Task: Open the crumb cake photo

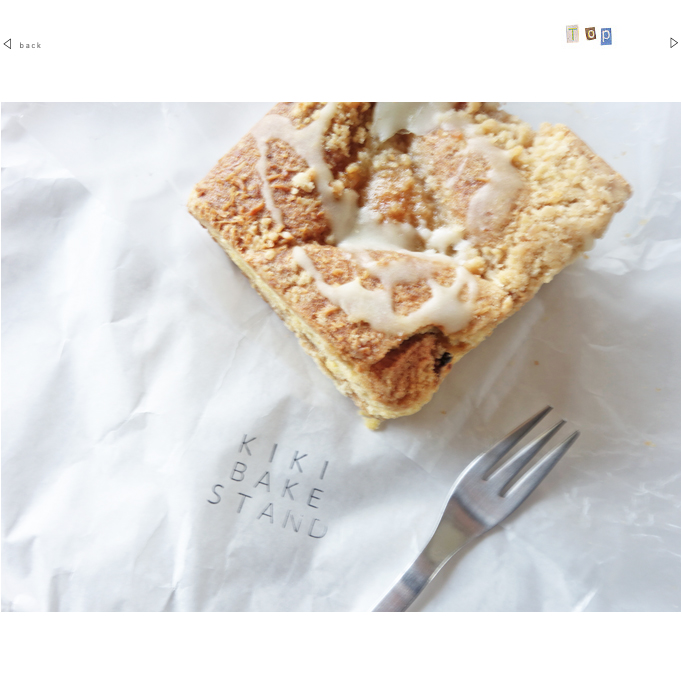Action: point(341,357)
